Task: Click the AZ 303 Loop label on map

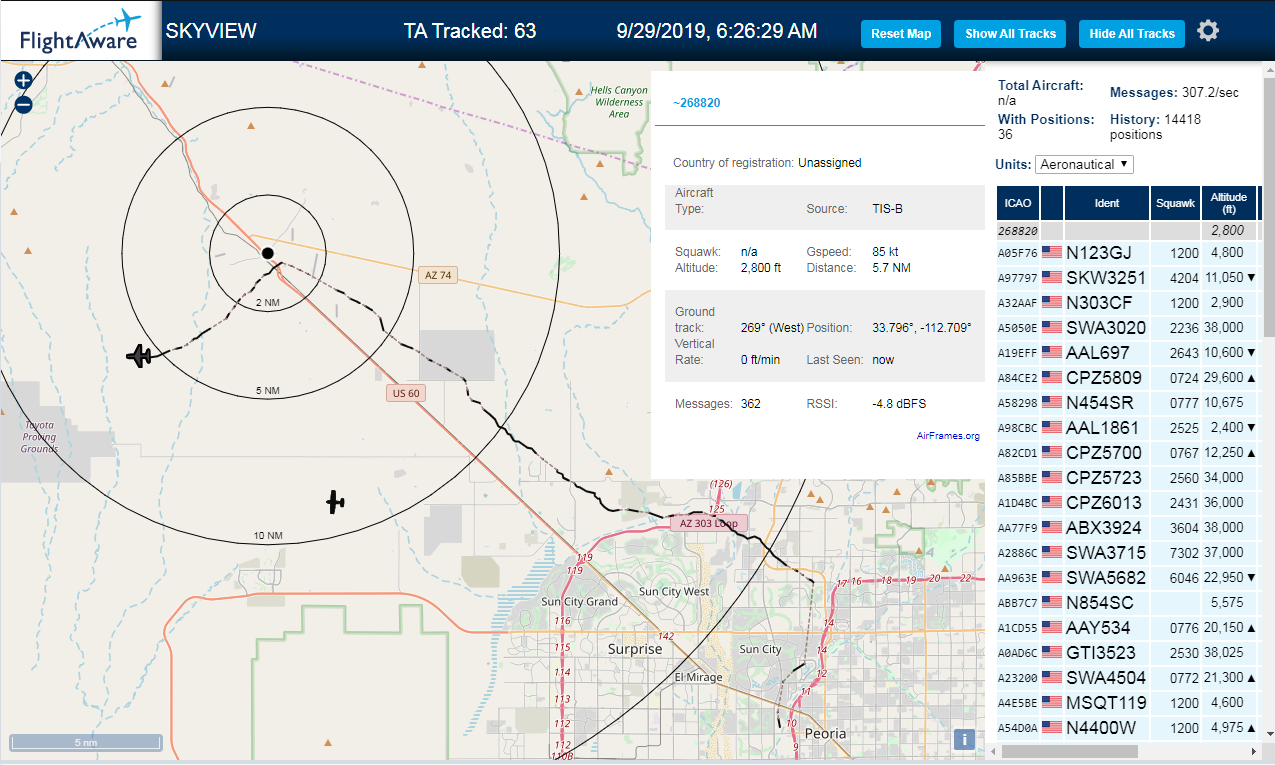Action: coord(708,523)
